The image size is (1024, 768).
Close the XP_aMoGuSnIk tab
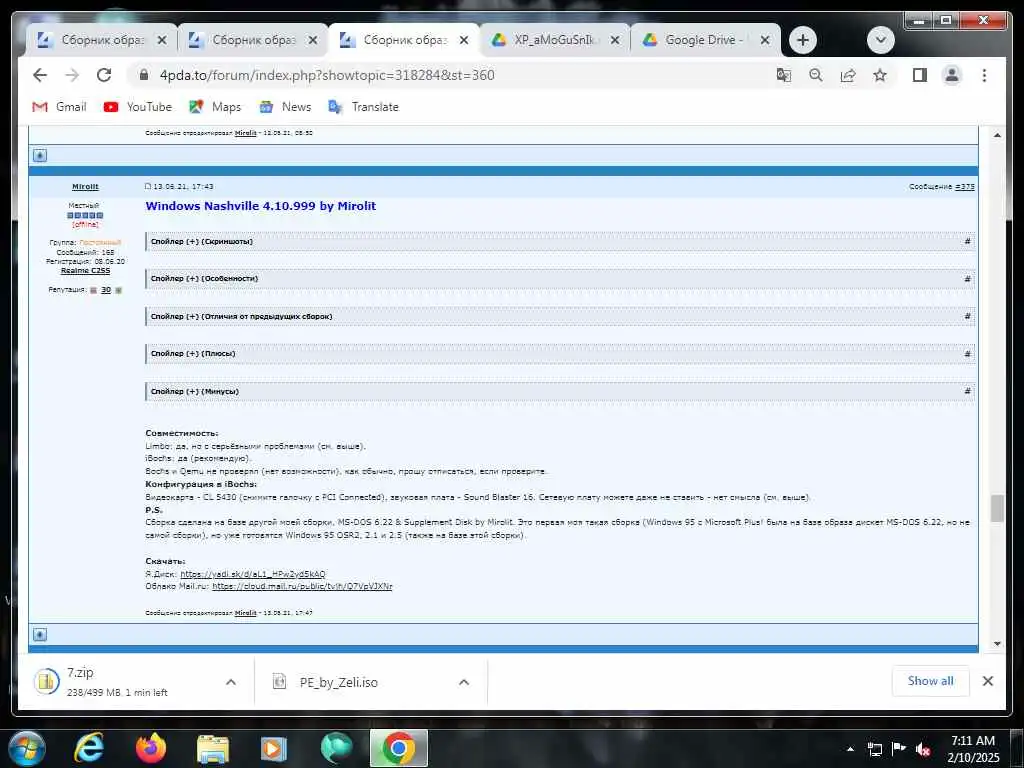pyautogui.click(x=615, y=40)
